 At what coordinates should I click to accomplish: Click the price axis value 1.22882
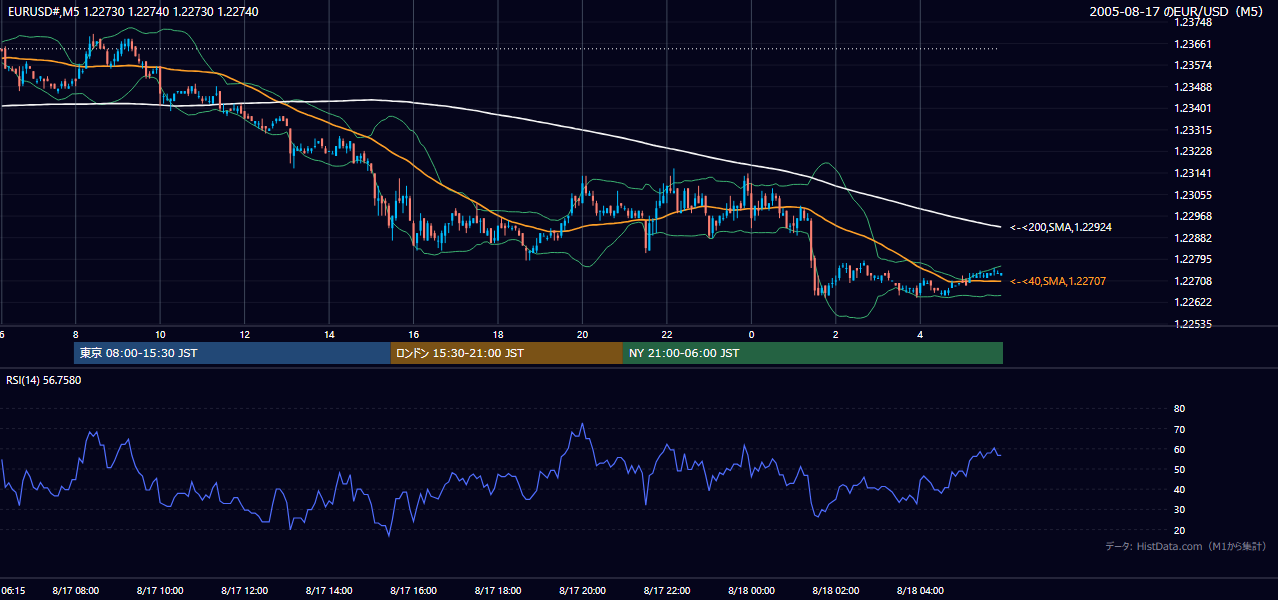coord(1192,238)
